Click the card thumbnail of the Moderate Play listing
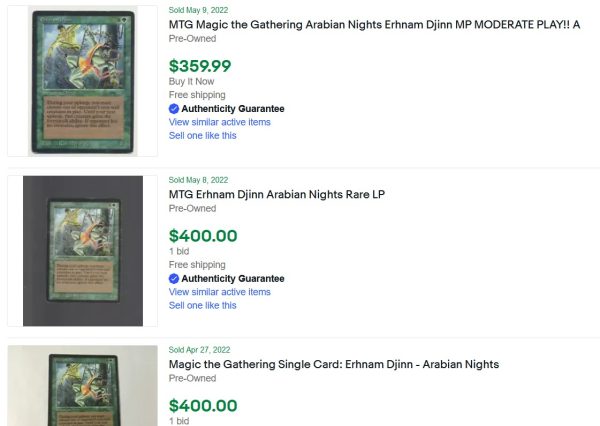 pos(82,81)
